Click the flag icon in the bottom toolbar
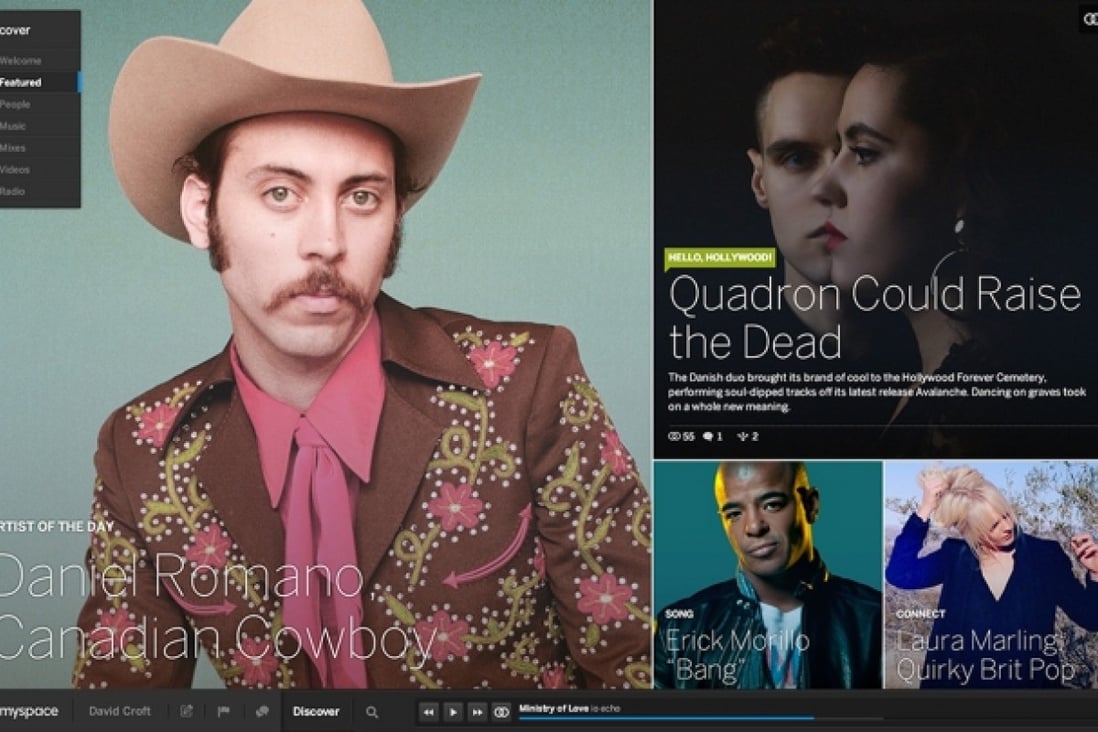The width and height of the screenshot is (1098, 732). click(x=225, y=711)
